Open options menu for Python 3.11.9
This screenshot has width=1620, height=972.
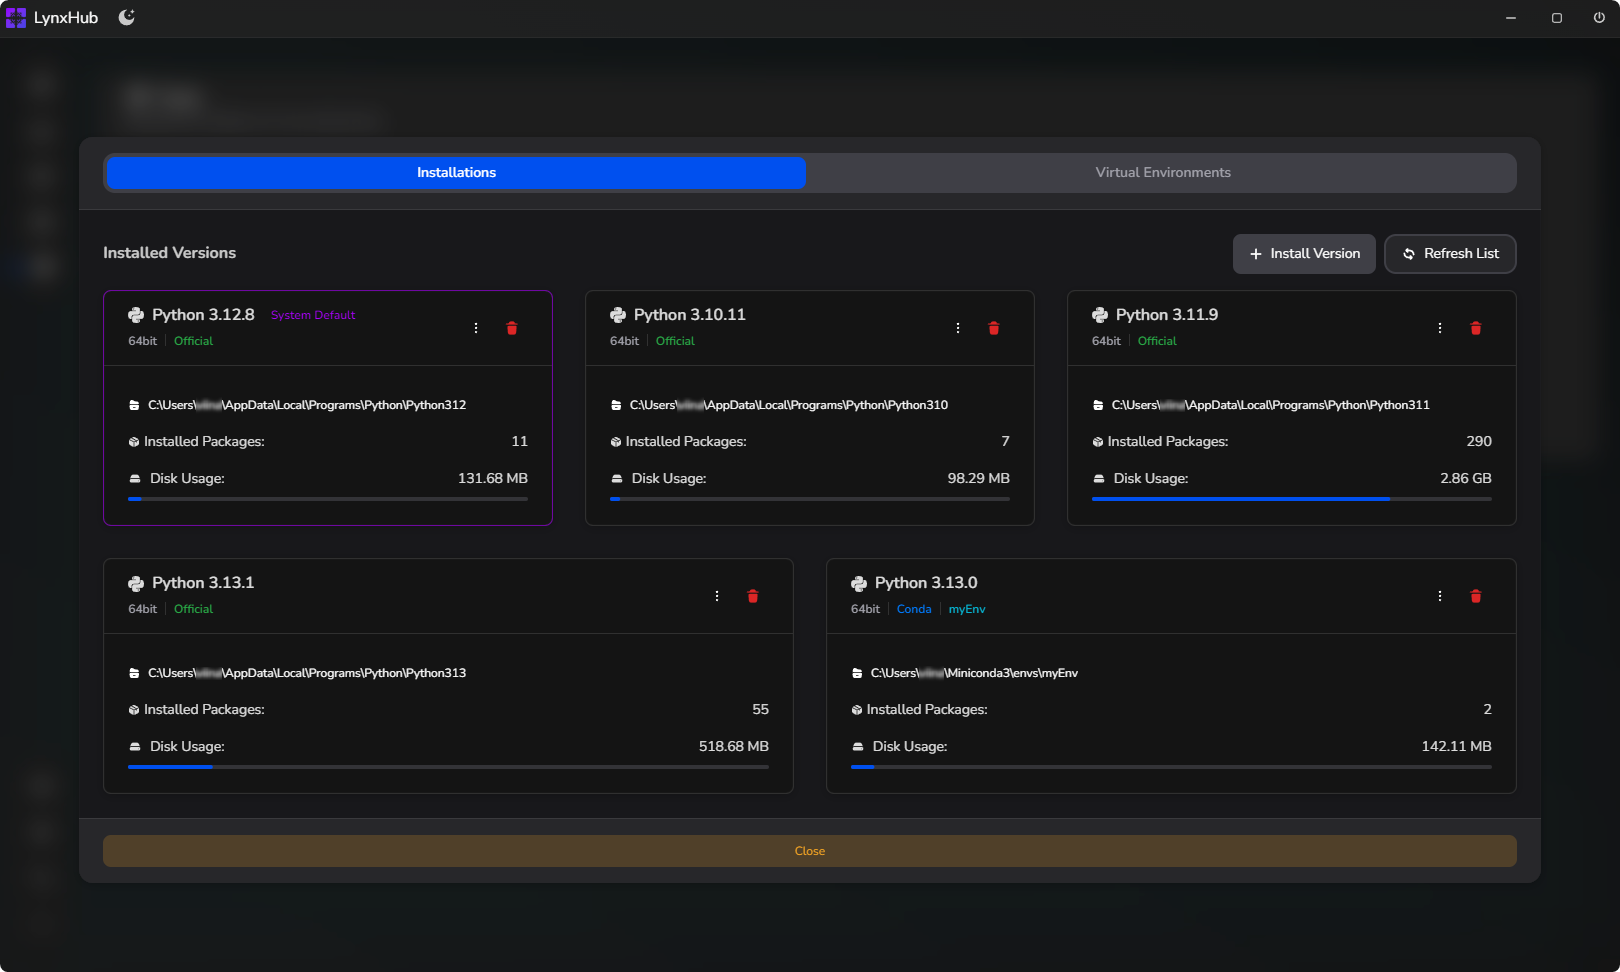(1440, 328)
